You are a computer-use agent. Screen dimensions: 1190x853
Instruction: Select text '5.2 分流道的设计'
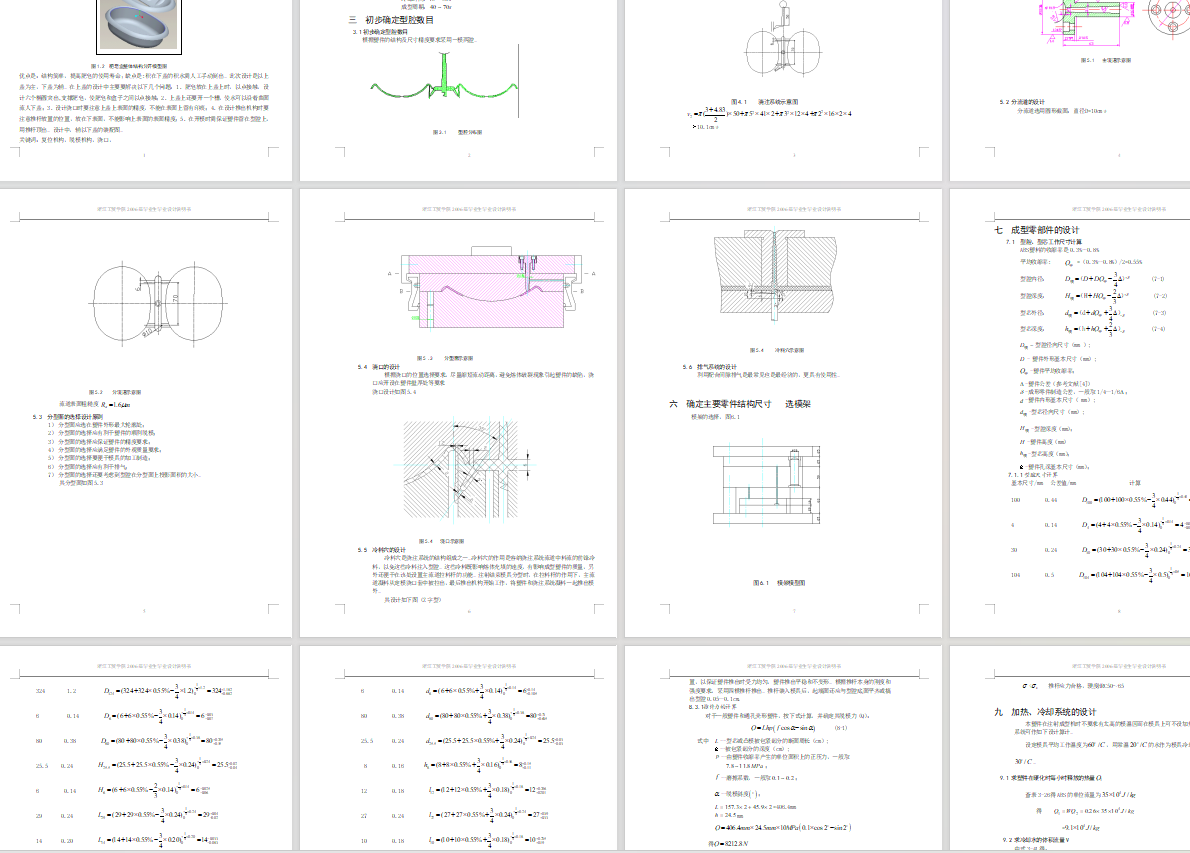point(1022,102)
